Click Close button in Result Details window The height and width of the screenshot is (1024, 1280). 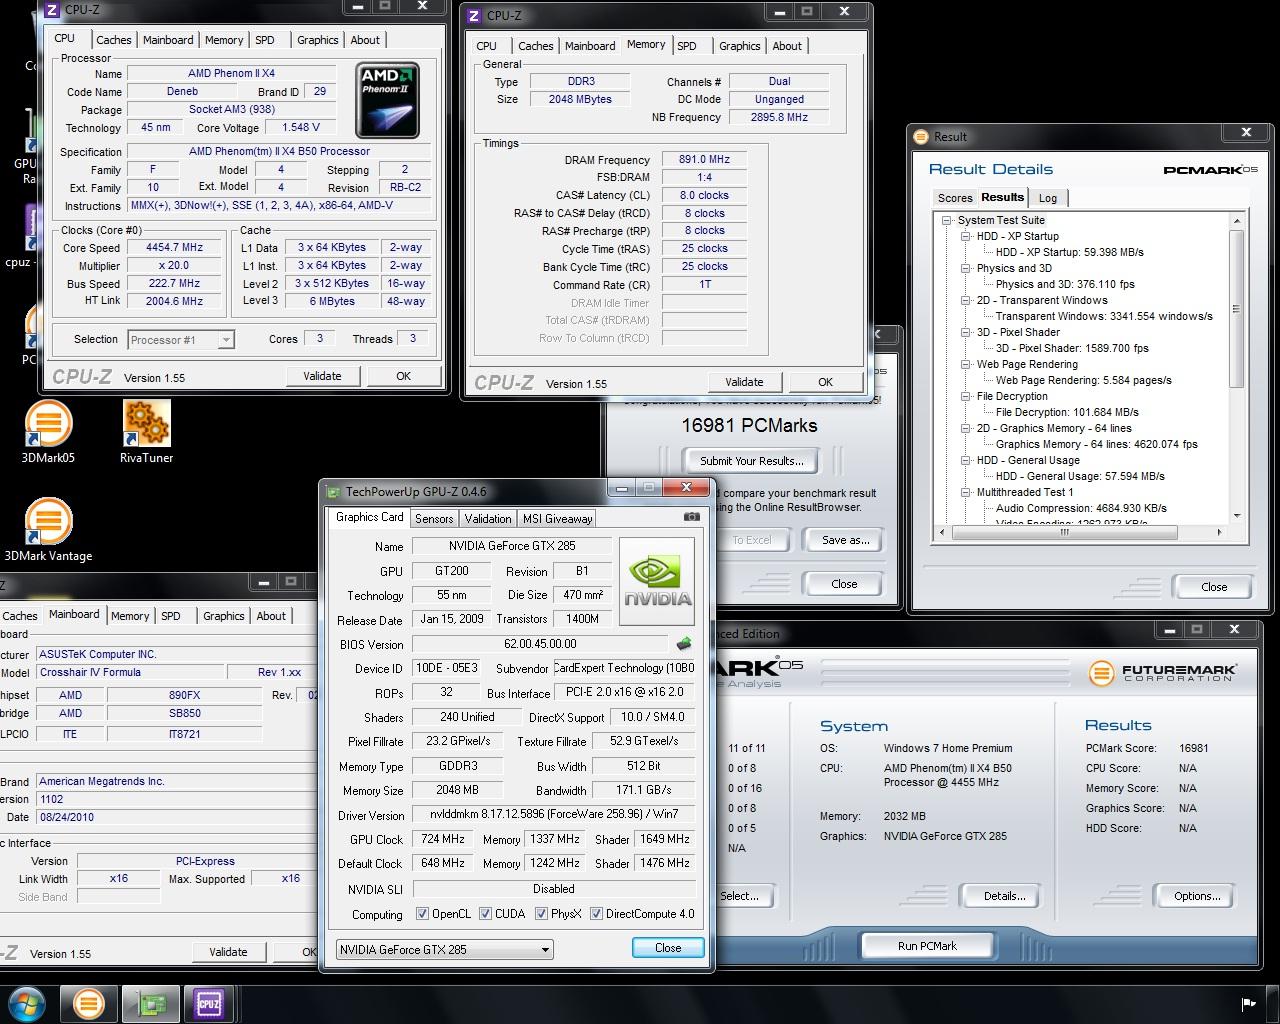pyautogui.click(x=1214, y=587)
